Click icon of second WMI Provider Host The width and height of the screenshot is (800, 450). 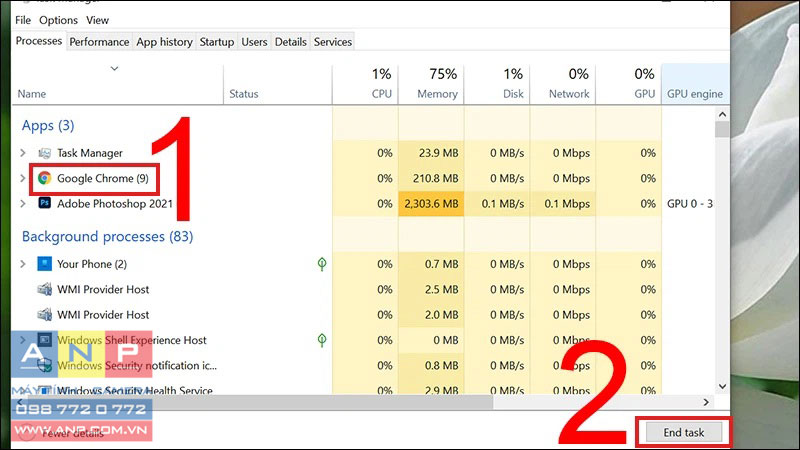coord(44,314)
